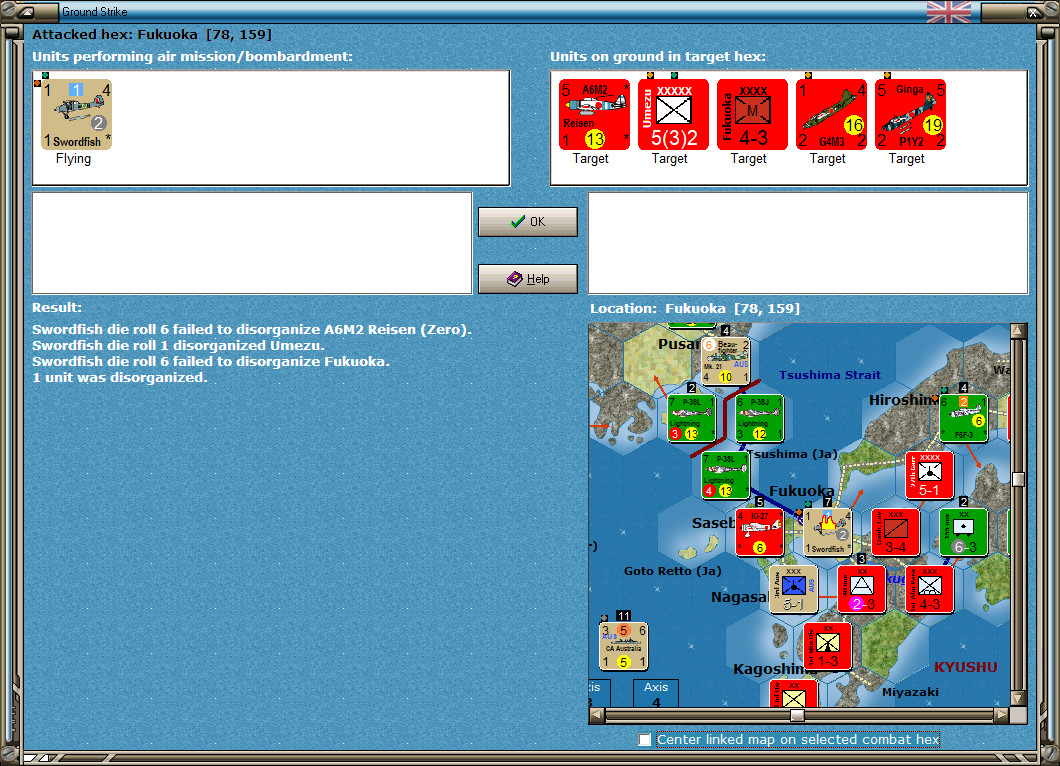Click the CA Australia cruiser counter
The width and height of the screenshot is (1060, 766).
coord(623,647)
